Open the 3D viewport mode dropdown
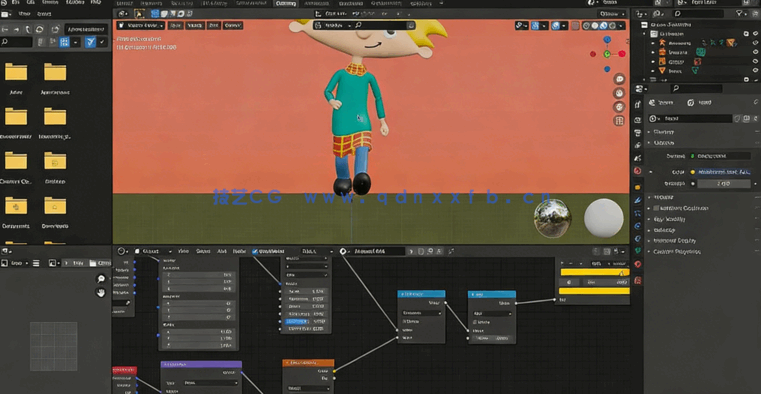This screenshot has height=394, width=761. (141, 25)
